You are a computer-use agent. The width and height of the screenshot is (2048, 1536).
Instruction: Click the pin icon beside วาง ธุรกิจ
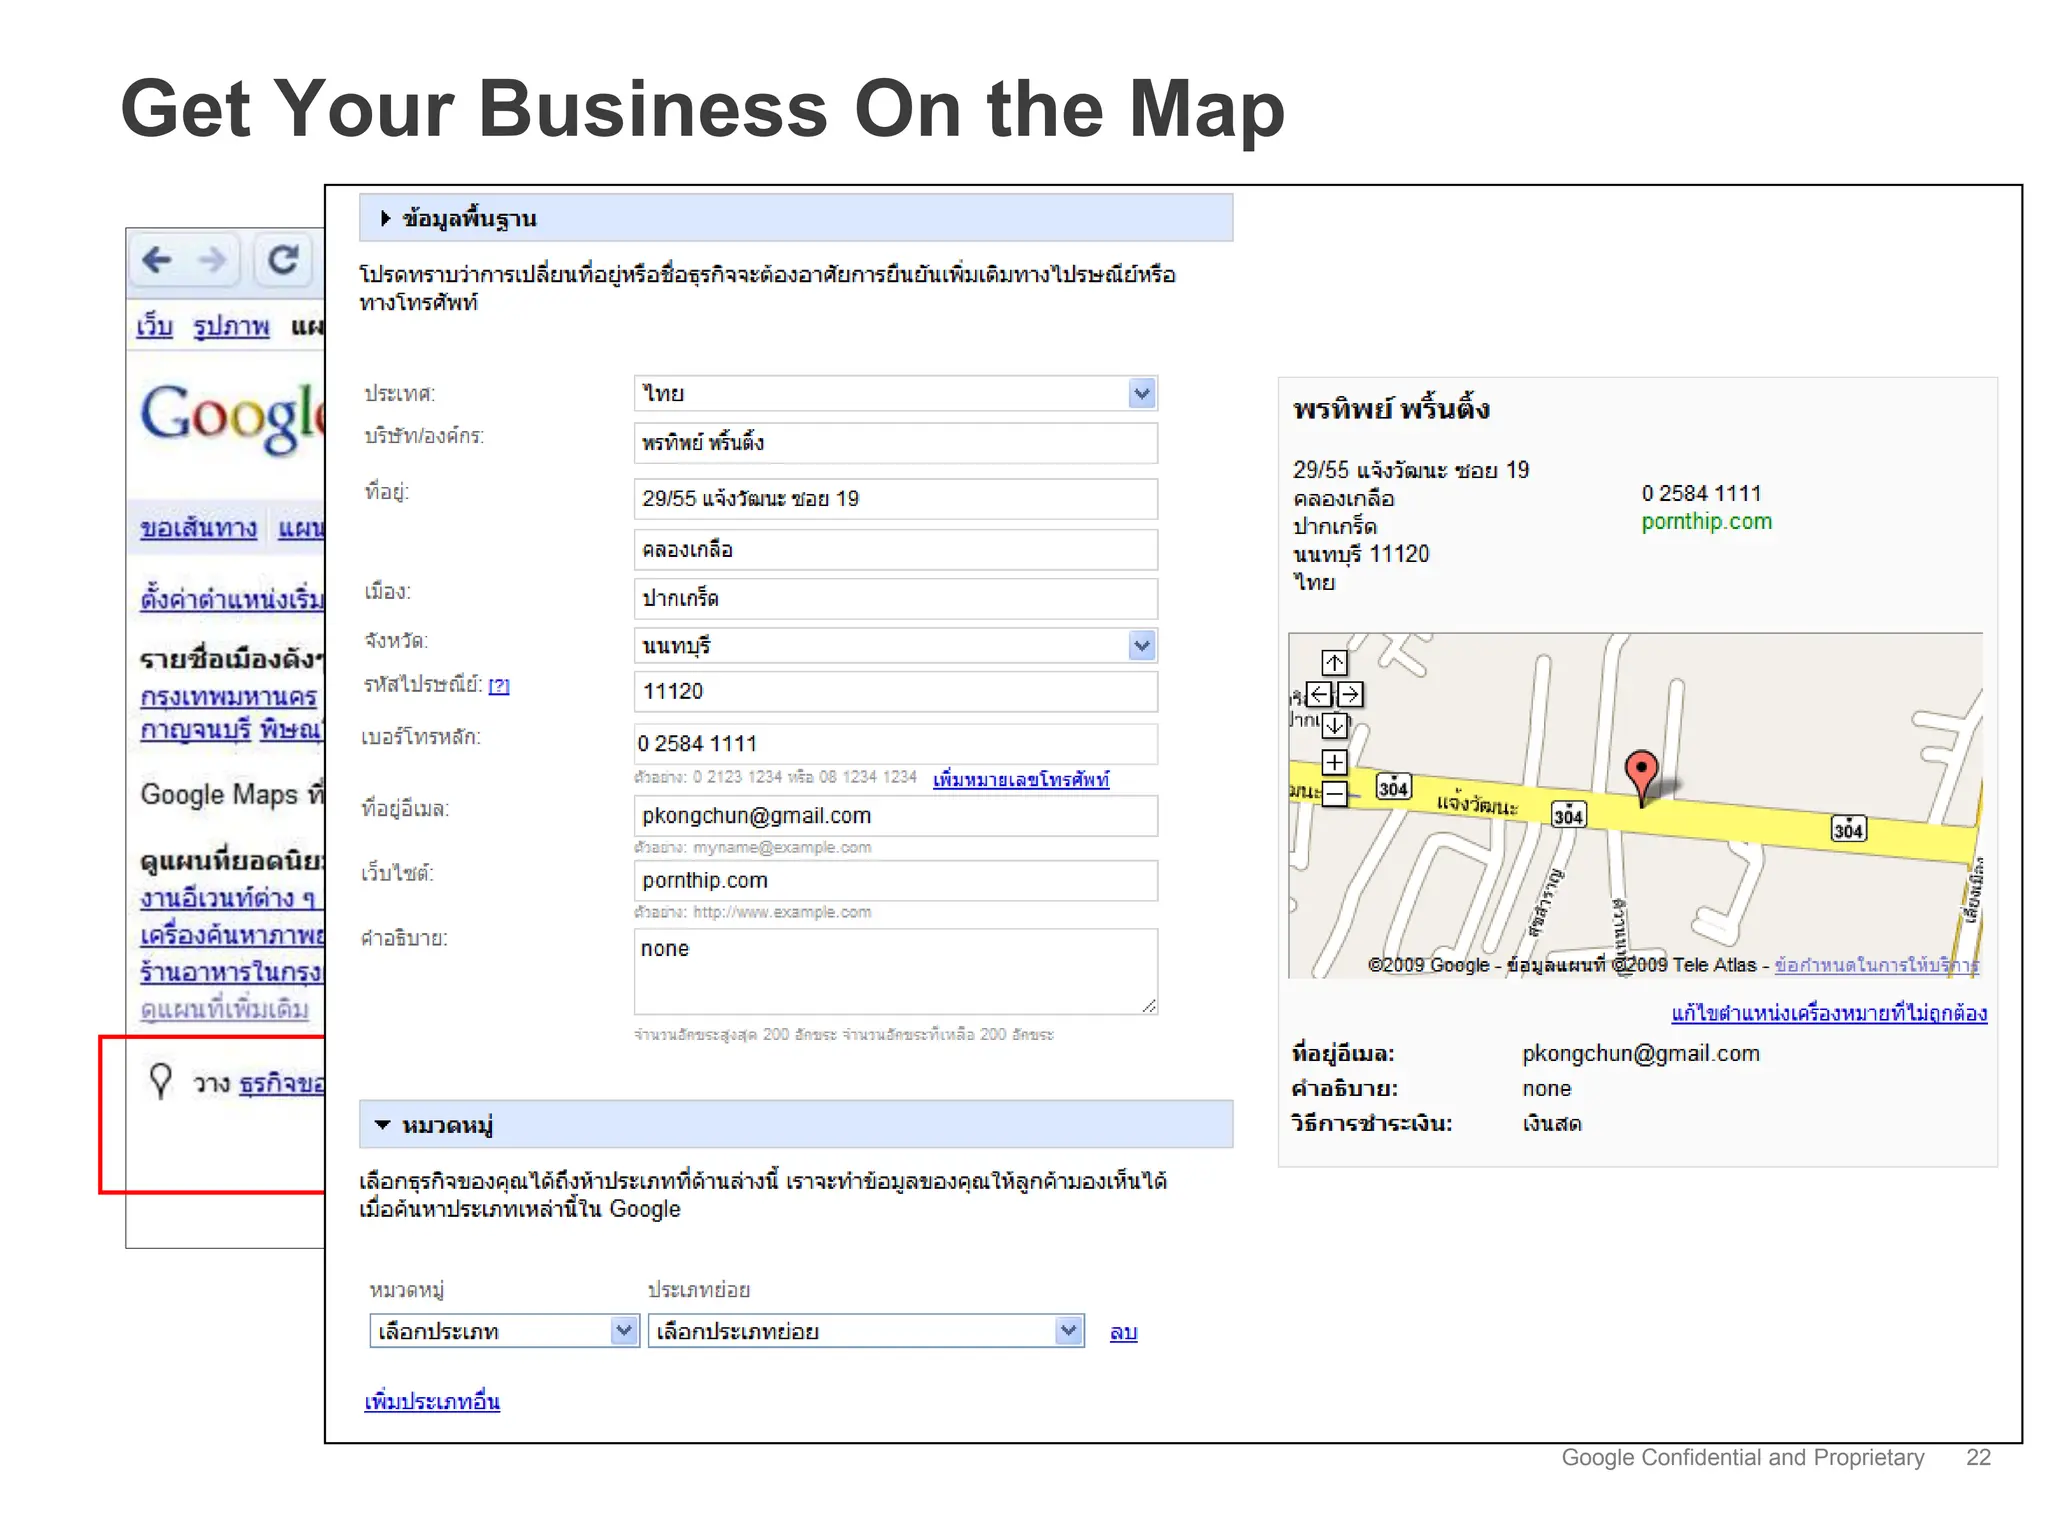(160, 1081)
